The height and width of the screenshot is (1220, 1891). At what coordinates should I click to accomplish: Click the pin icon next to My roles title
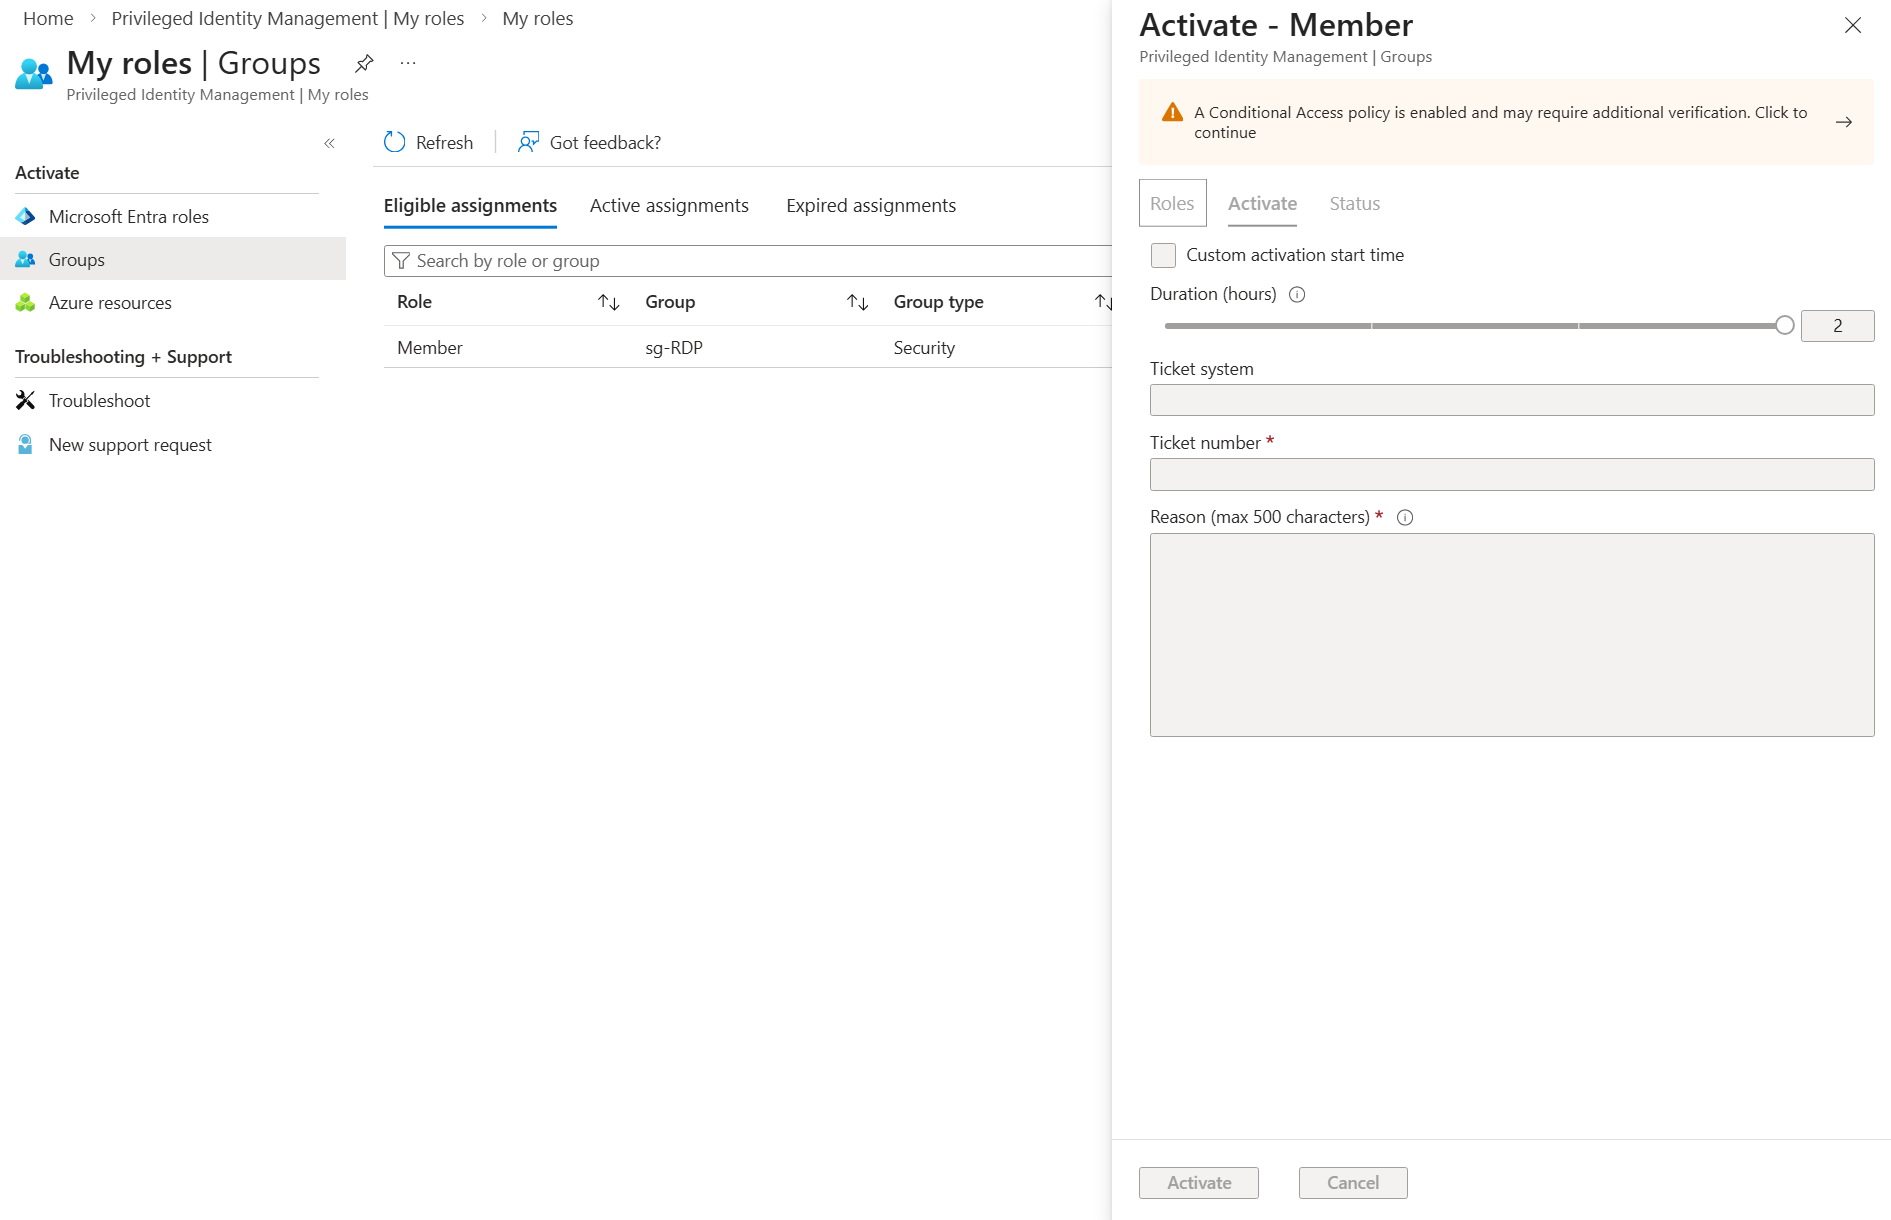coord(364,63)
